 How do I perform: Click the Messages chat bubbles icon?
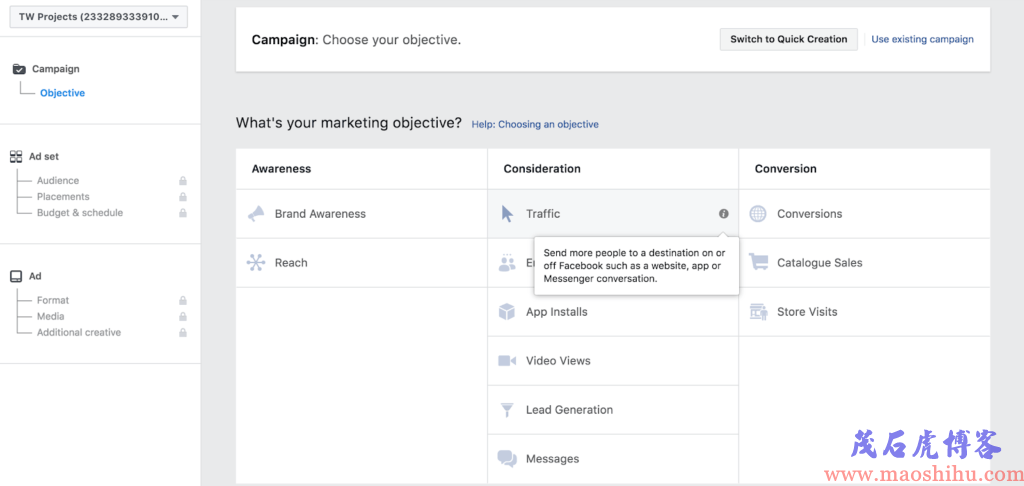pos(507,459)
